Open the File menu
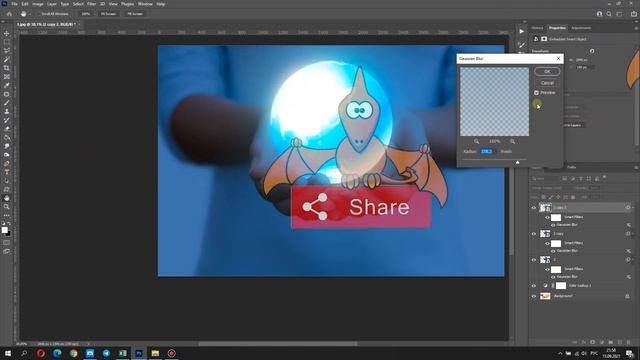This screenshot has height=360, width=640. click(14, 4)
